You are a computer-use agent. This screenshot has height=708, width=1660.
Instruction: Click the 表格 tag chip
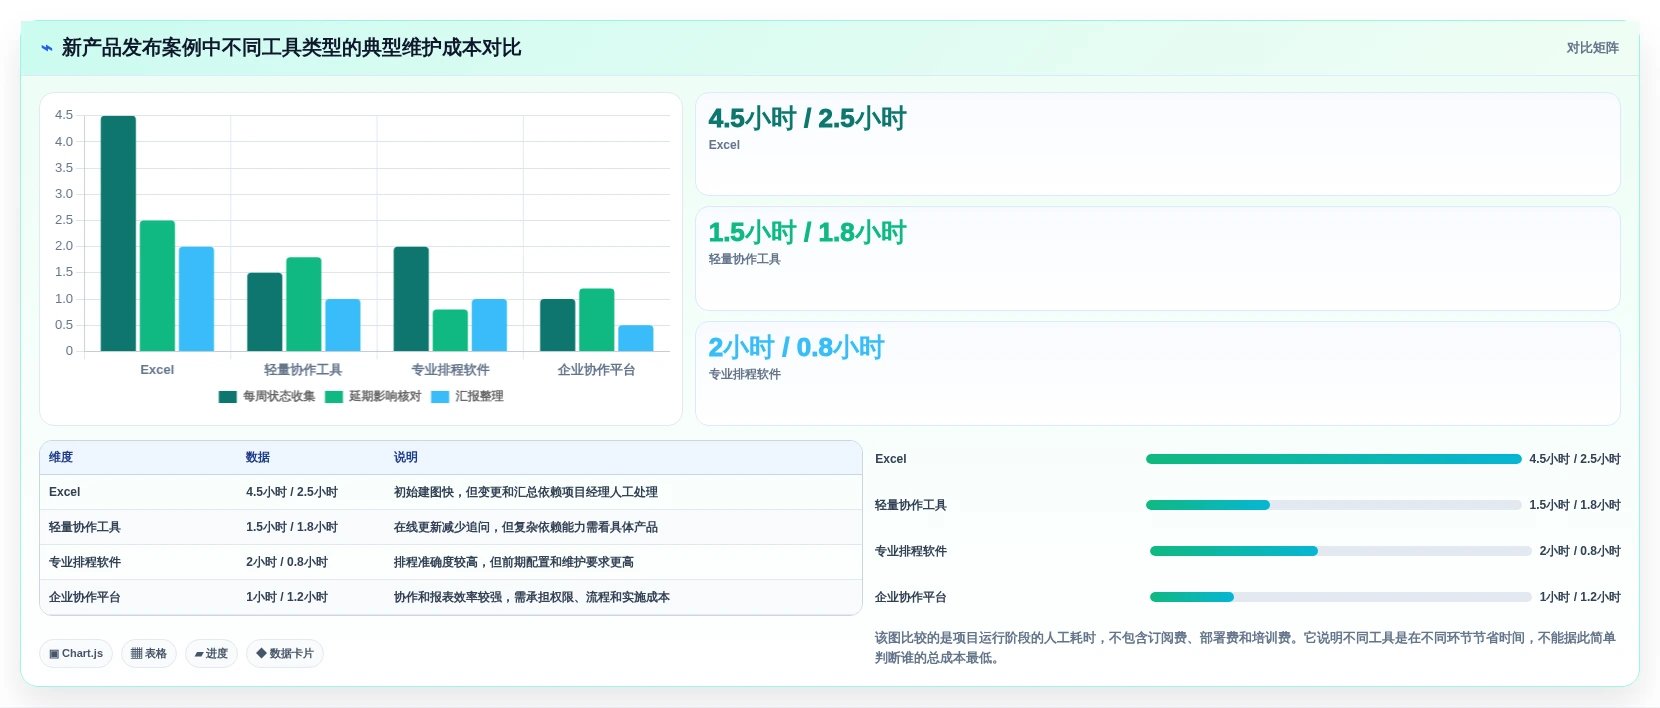tap(149, 654)
